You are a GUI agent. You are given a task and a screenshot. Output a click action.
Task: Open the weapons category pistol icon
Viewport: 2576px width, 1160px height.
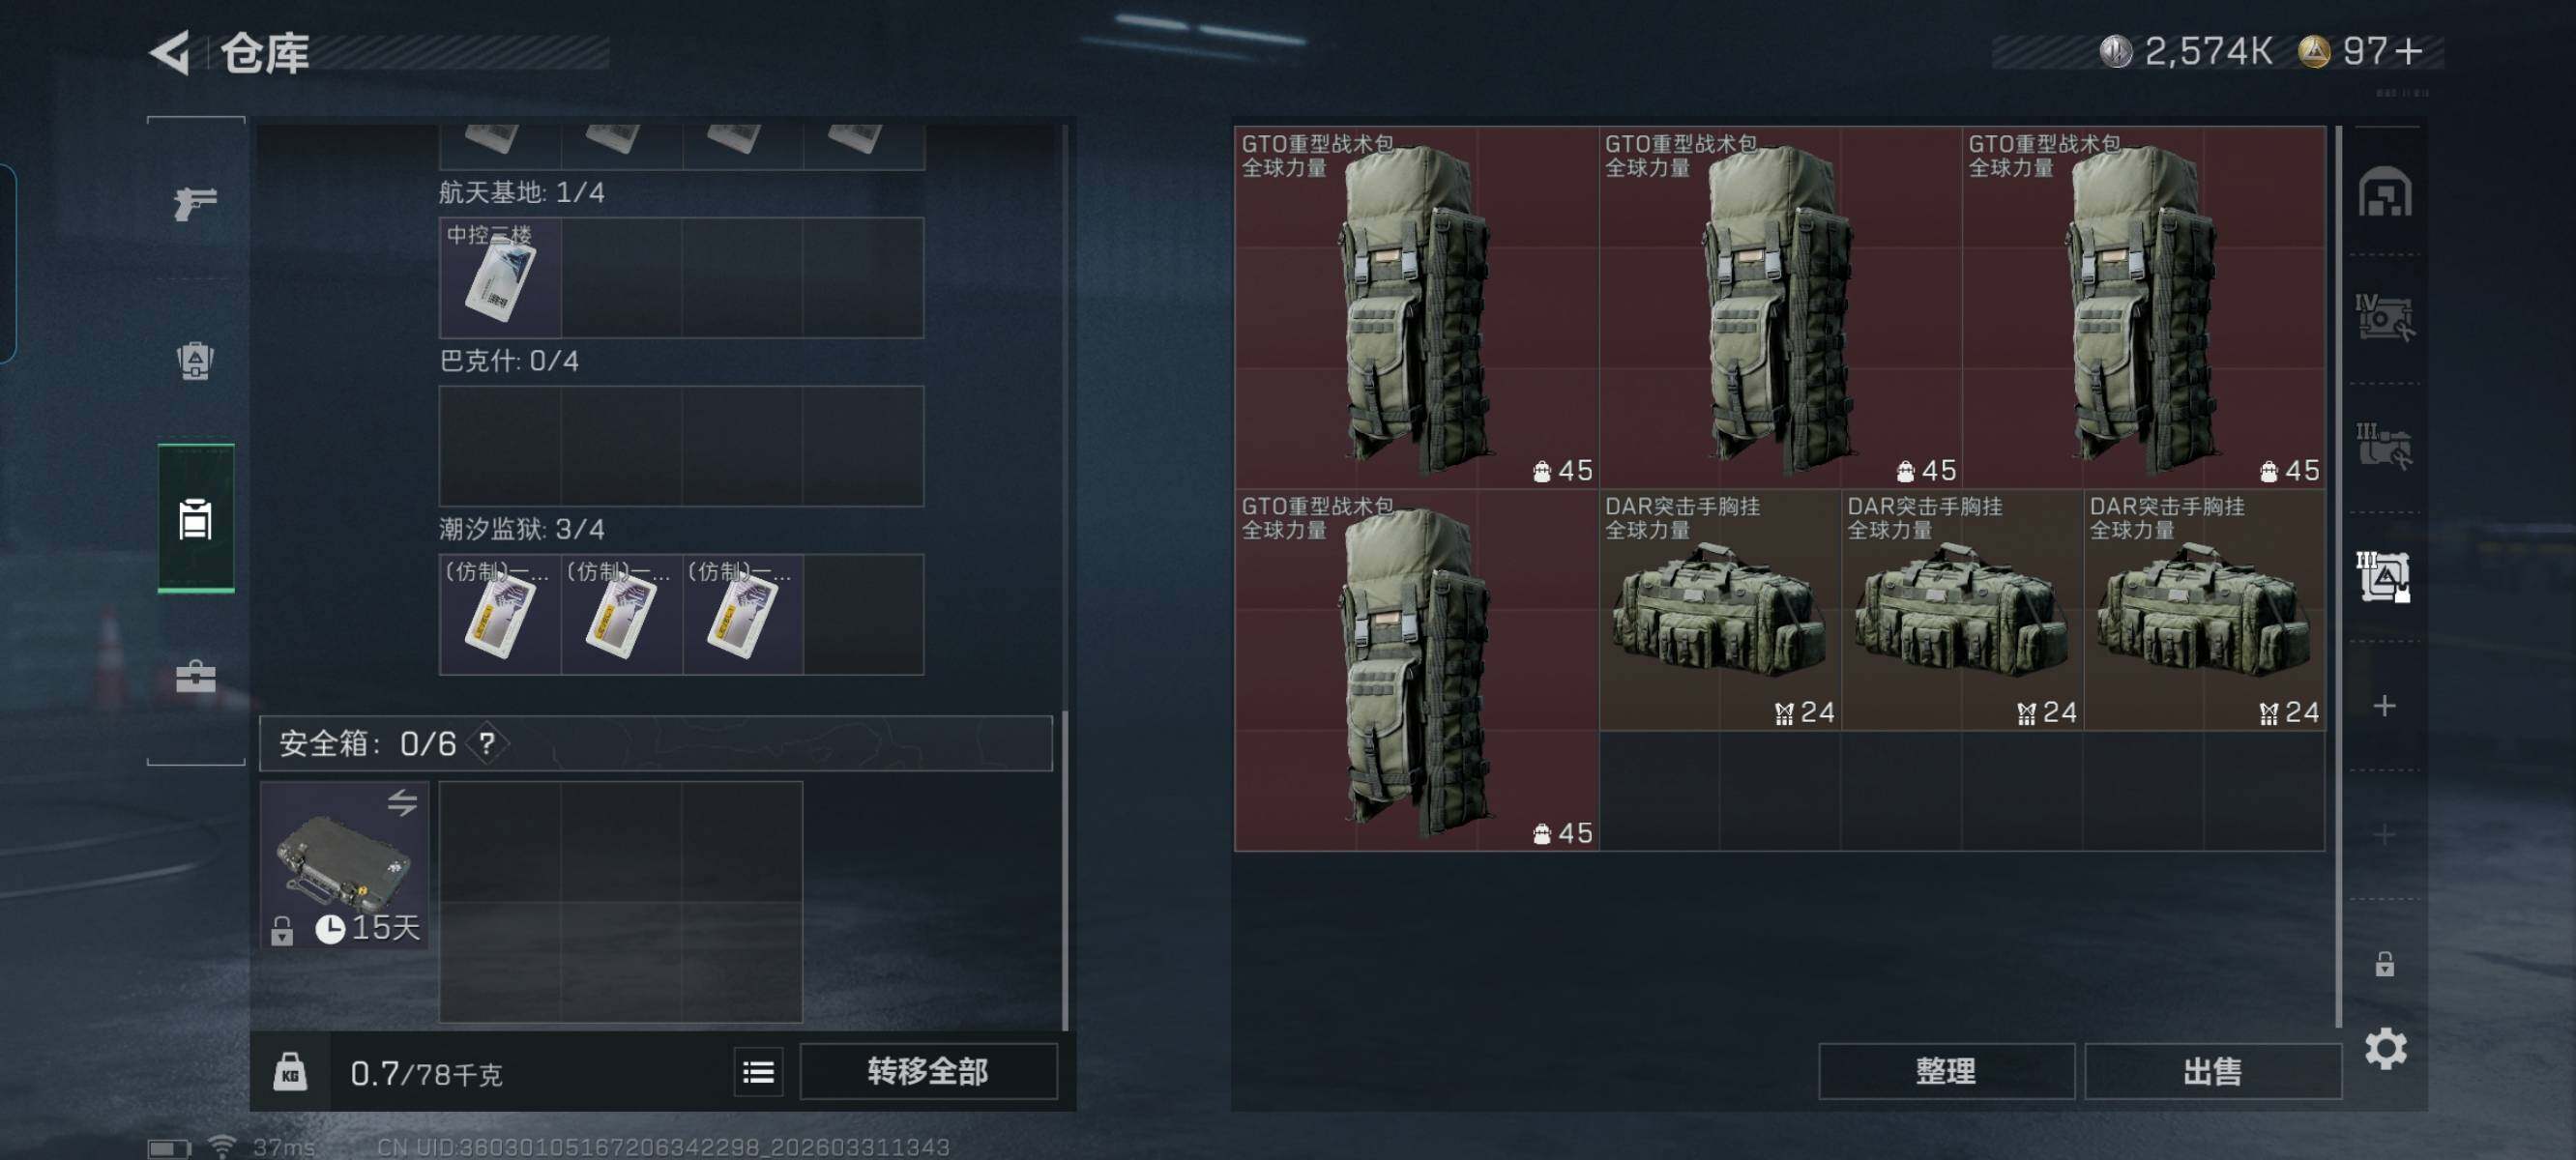[x=195, y=203]
